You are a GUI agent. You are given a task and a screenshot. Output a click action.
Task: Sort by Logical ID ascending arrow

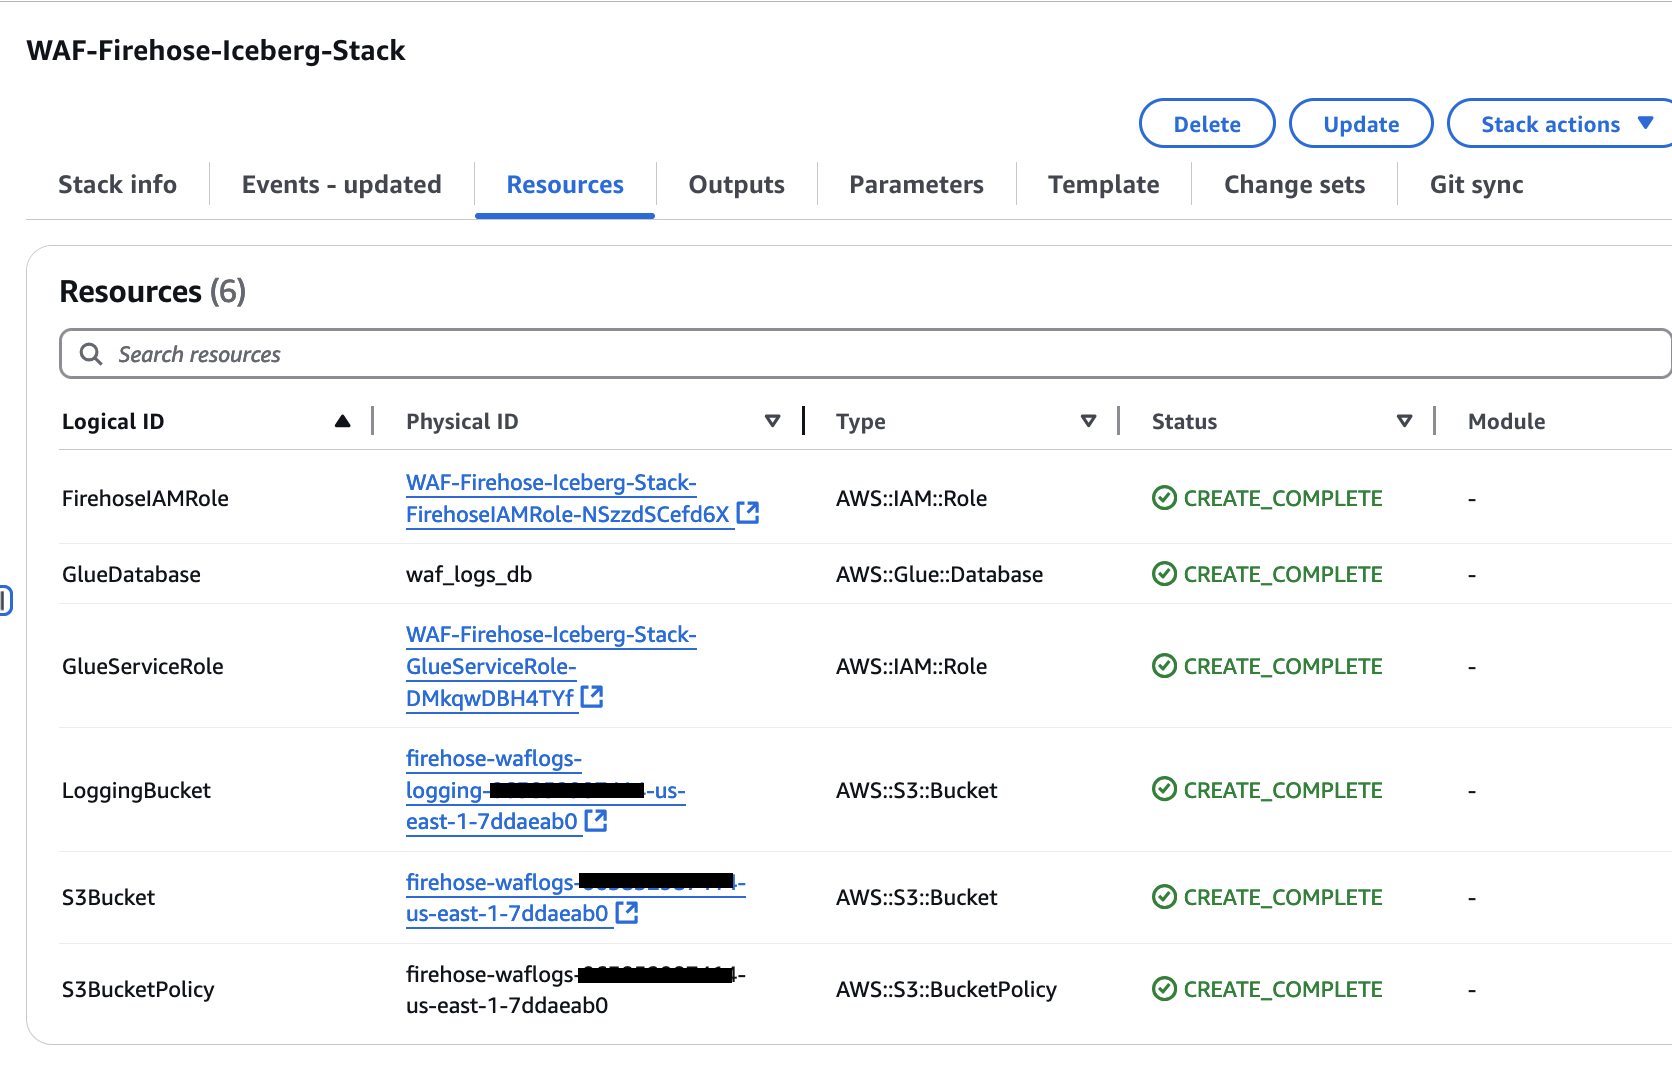(x=342, y=421)
